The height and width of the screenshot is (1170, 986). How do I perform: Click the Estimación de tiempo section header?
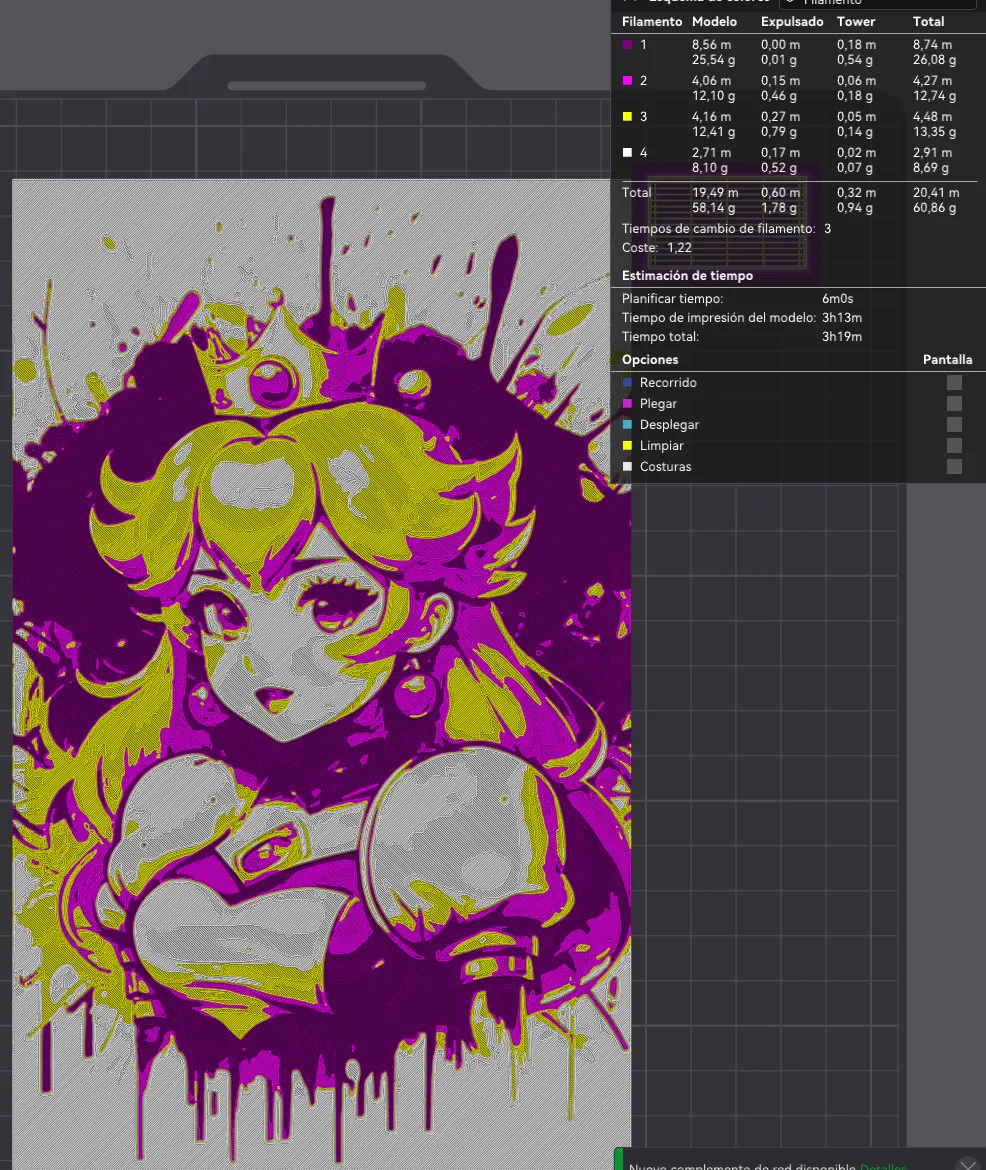tap(687, 275)
